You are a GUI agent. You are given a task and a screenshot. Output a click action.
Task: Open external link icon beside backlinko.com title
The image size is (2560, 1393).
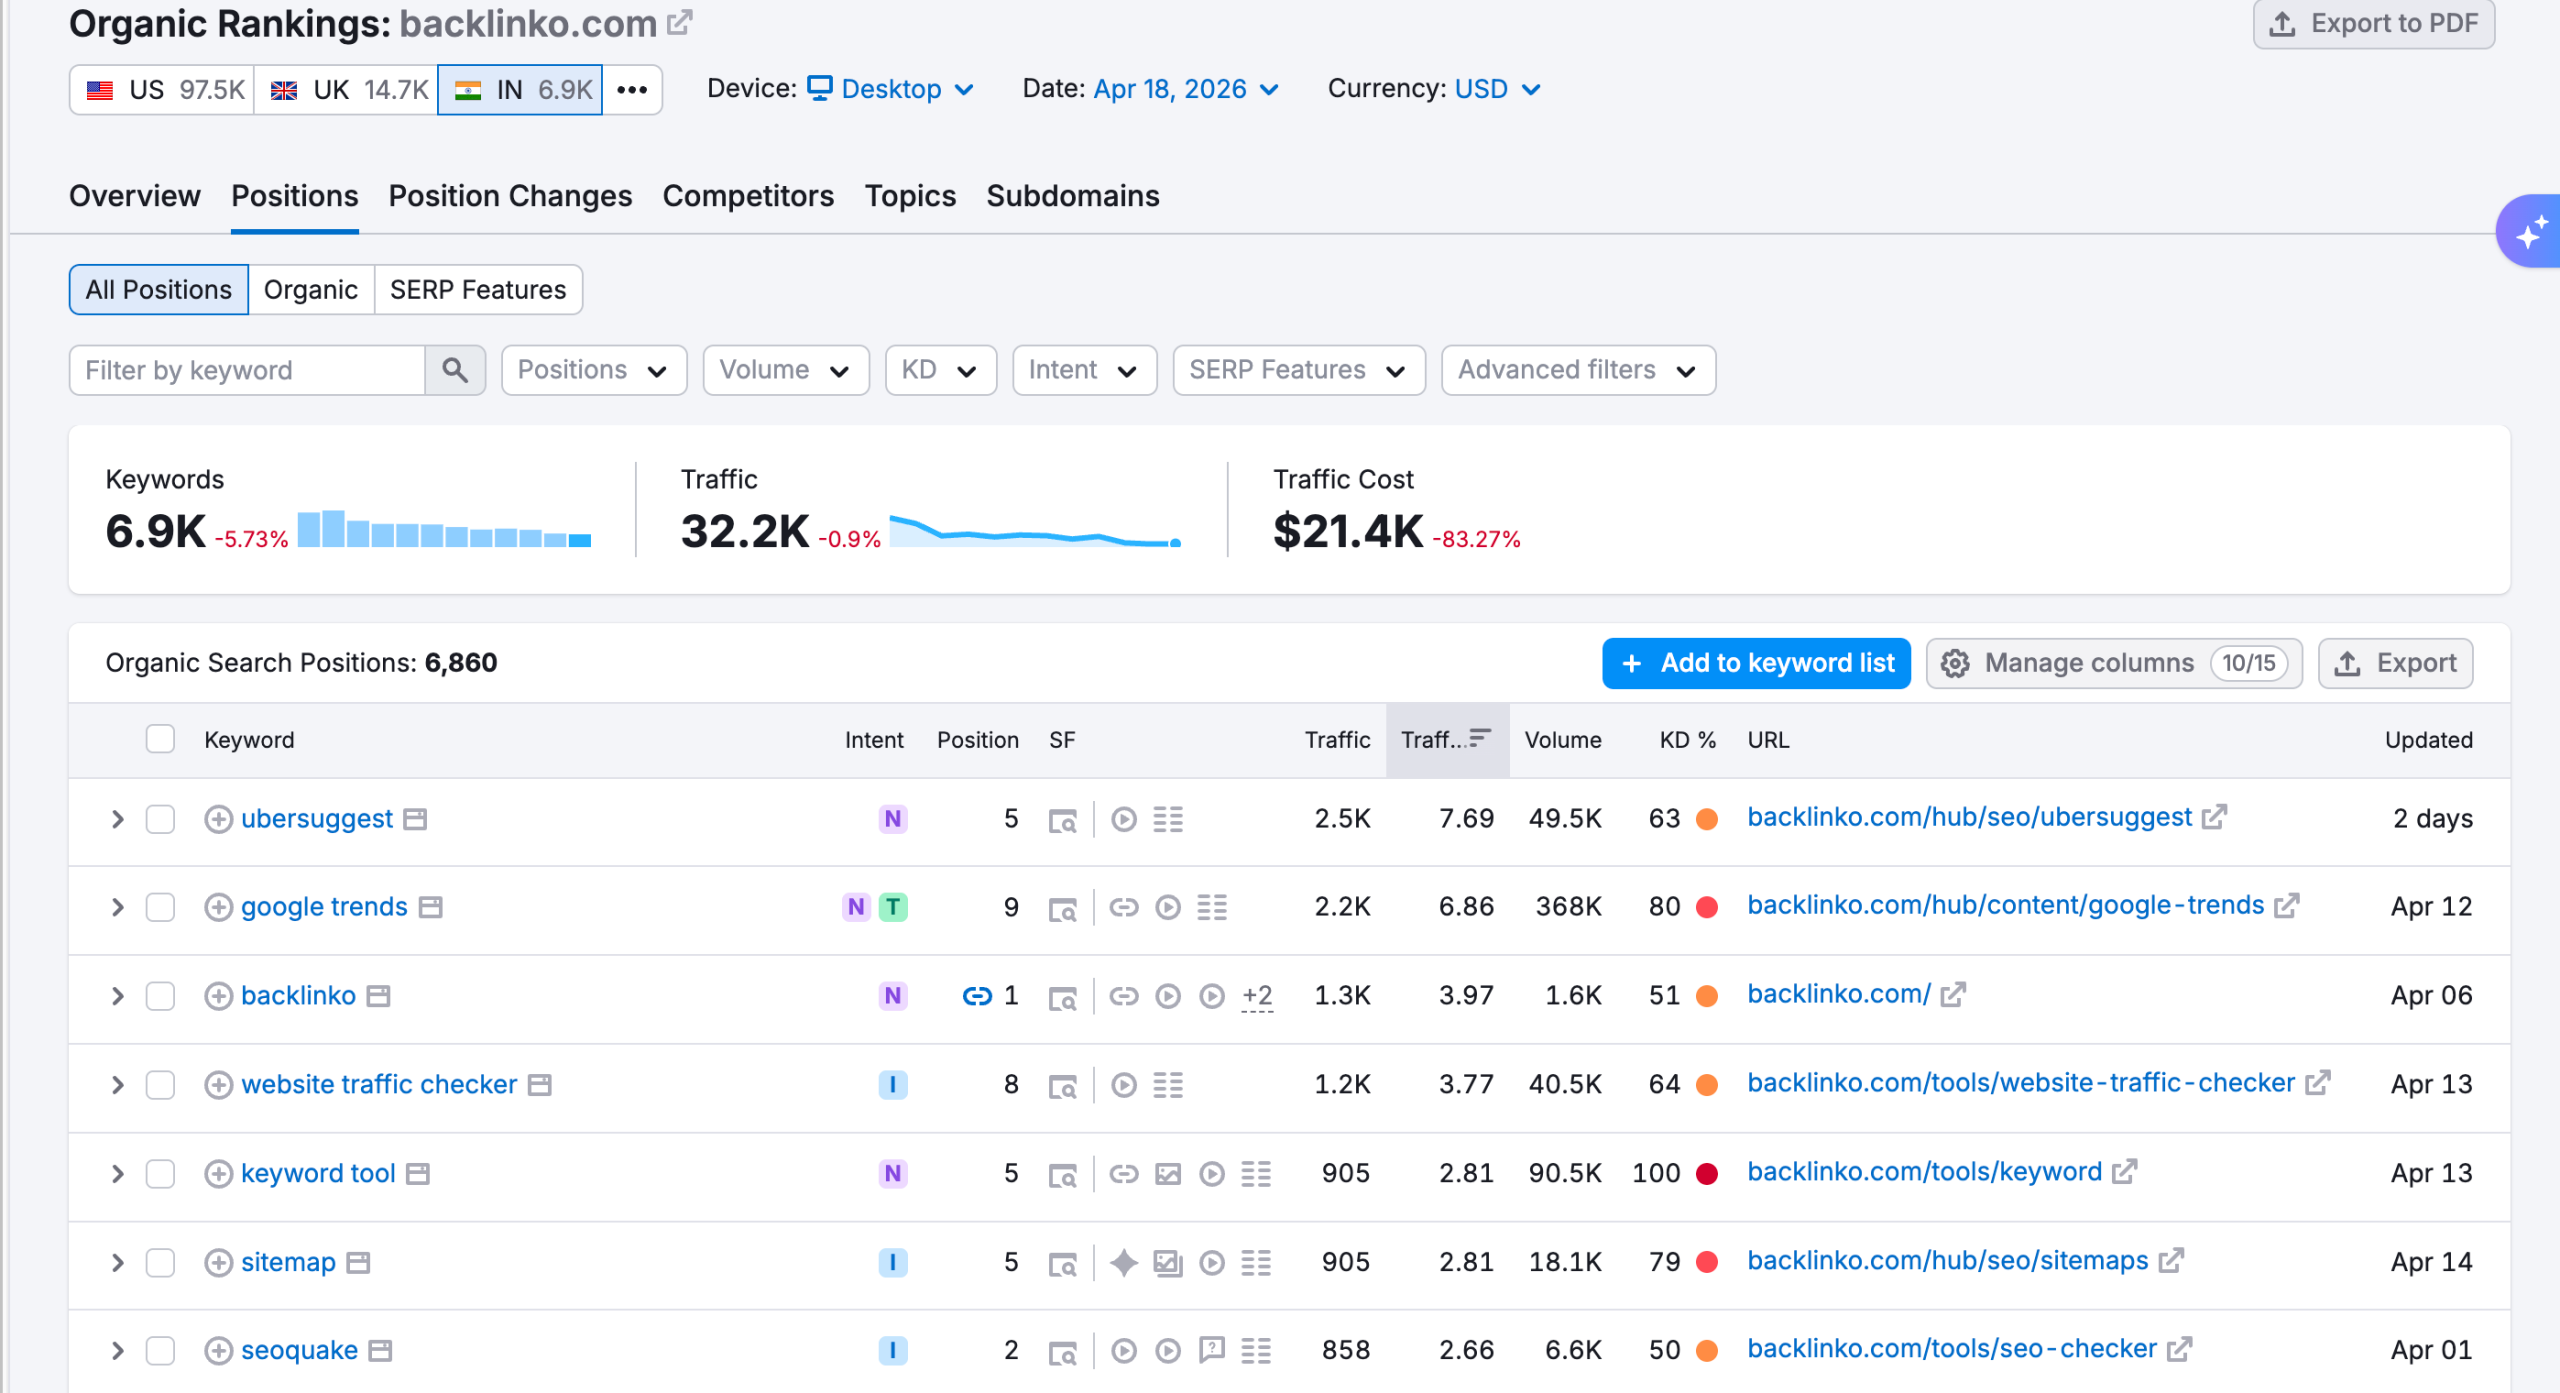click(x=680, y=22)
